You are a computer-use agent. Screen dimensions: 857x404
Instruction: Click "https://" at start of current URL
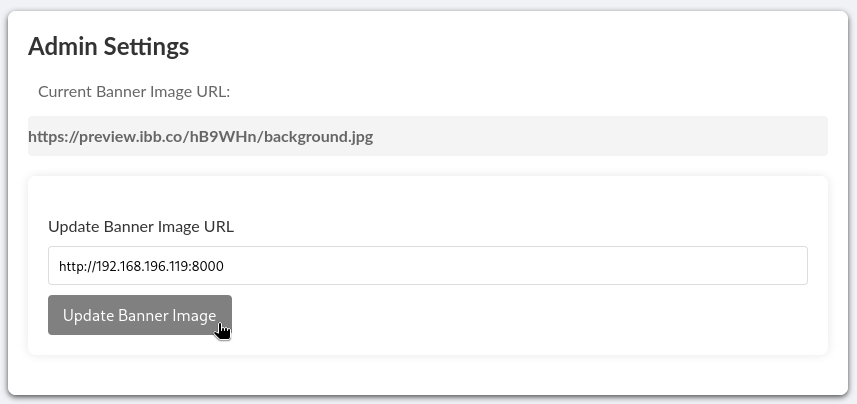54,136
